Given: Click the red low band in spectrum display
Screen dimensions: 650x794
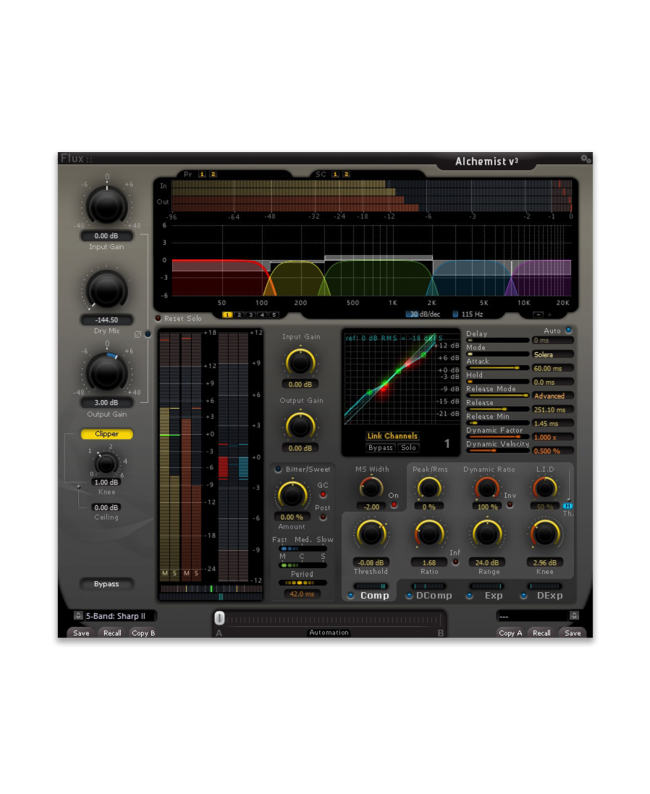Looking at the screenshot, I should pos(218,277).
